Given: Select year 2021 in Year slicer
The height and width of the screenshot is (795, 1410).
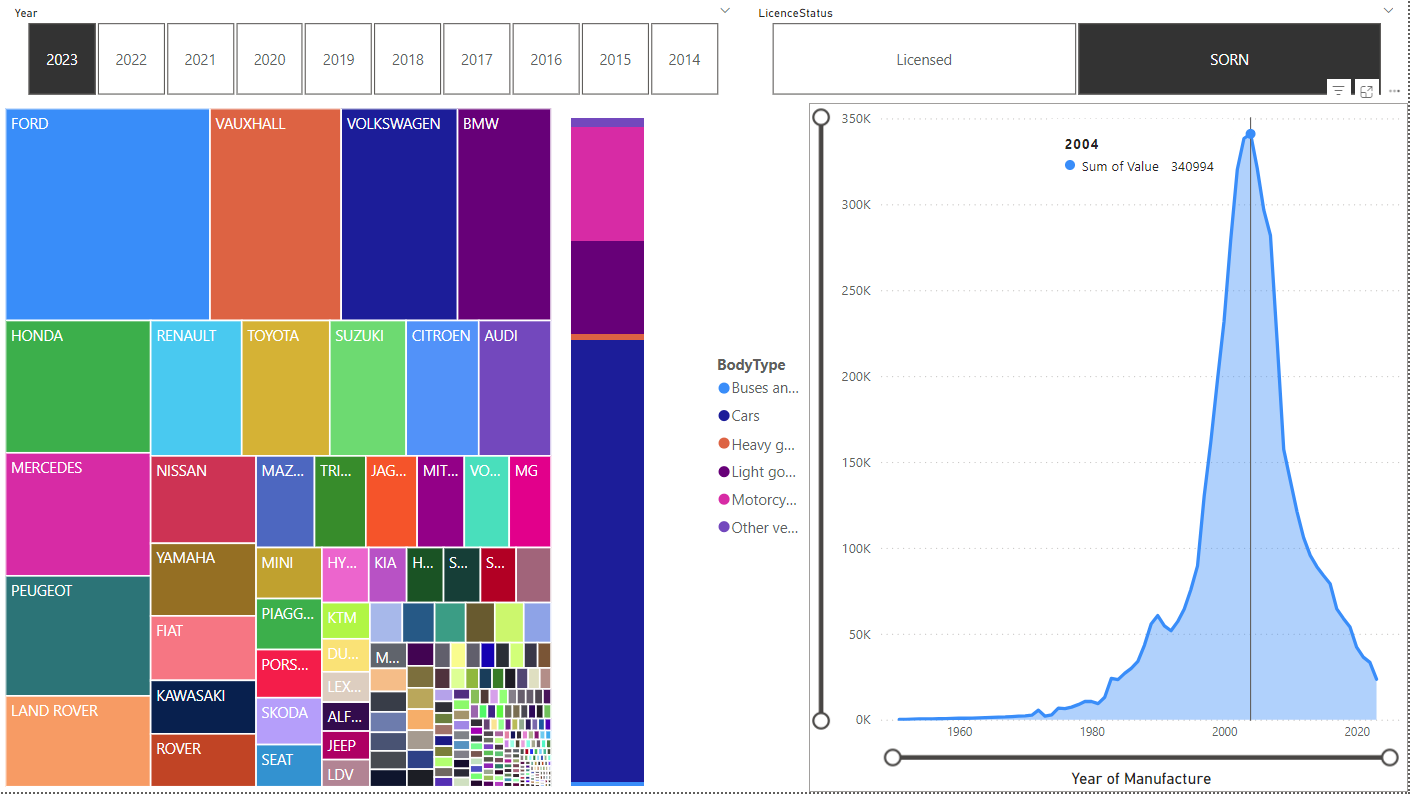Looking at the screenshot, I should pos(200,59).
